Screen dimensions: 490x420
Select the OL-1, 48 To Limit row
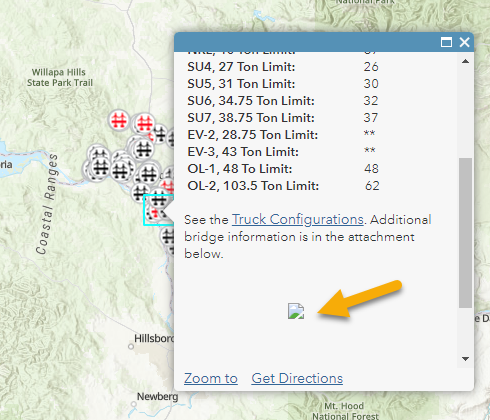283,169
